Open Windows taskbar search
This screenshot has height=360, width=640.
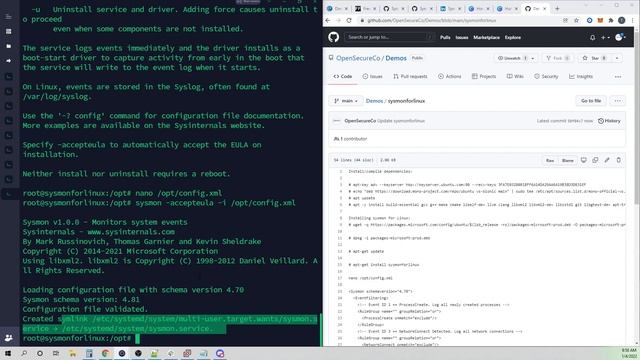pos(24,353)
